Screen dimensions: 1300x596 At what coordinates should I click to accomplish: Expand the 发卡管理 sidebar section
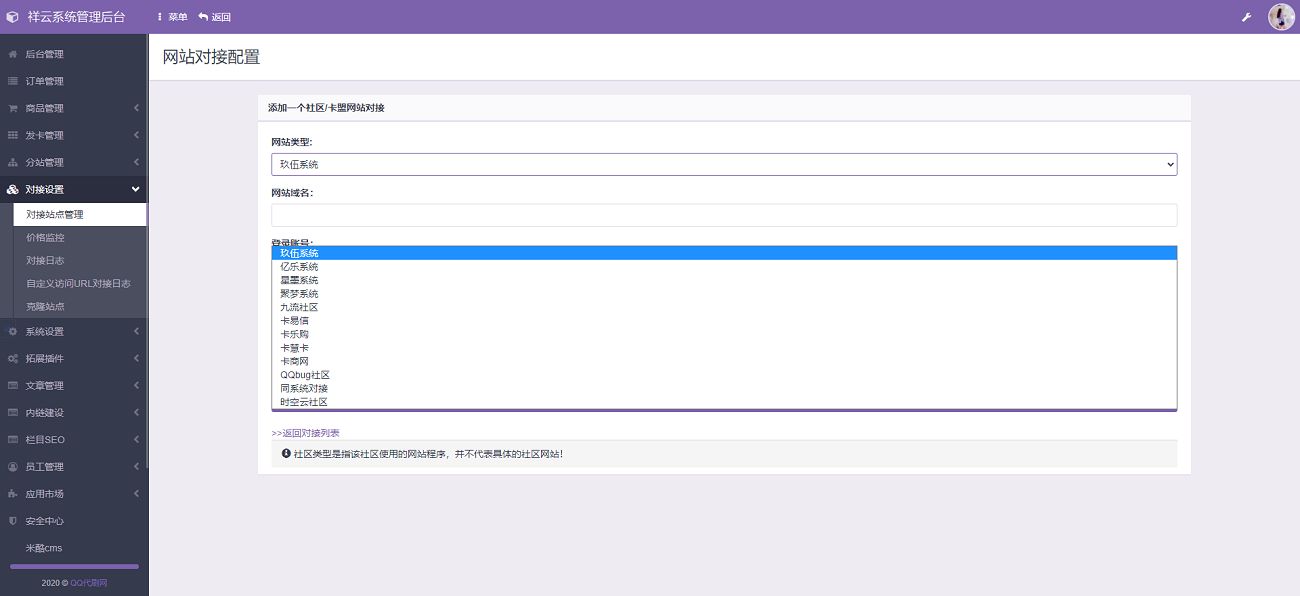[136, 135]
